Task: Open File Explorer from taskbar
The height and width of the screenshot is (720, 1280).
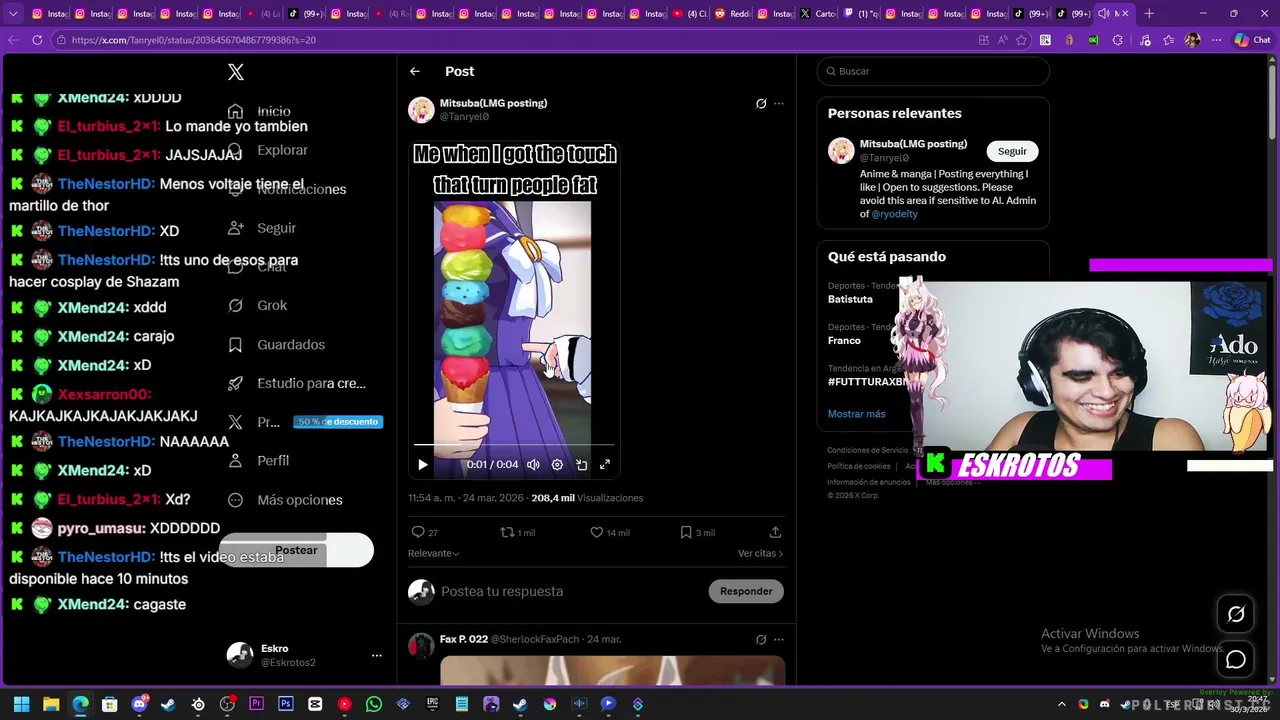Action: [51, 705]
